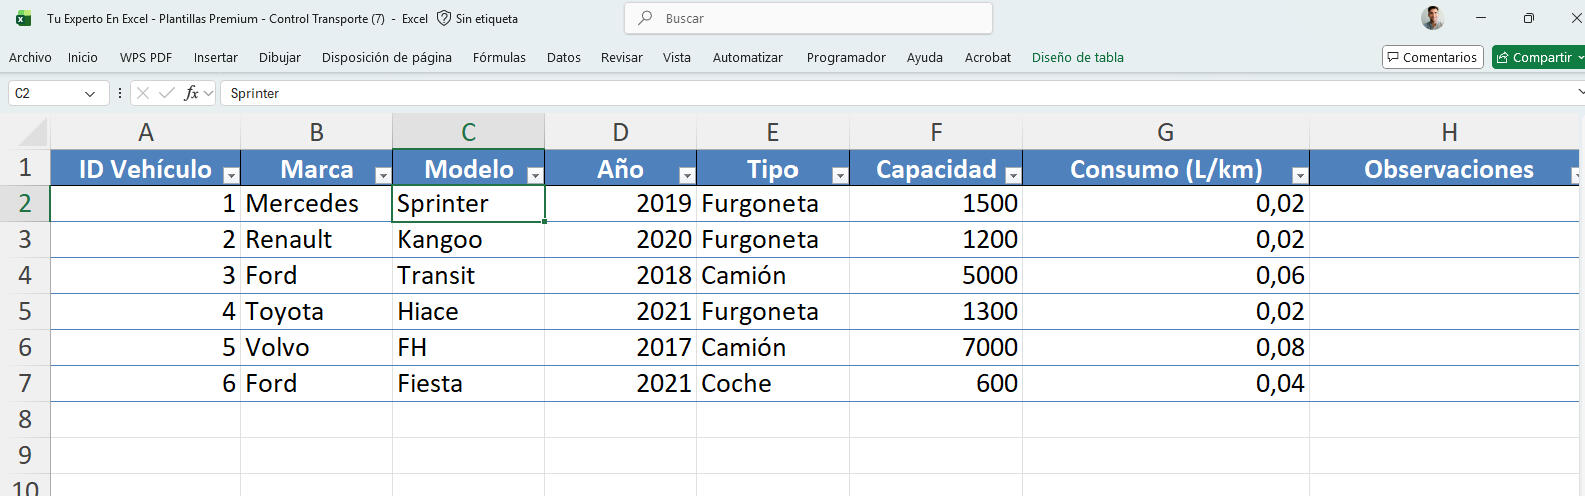The image size is (1585, 496).
Task: Expand the Name Box dropdown arrow
Action: tap(90, 93)
